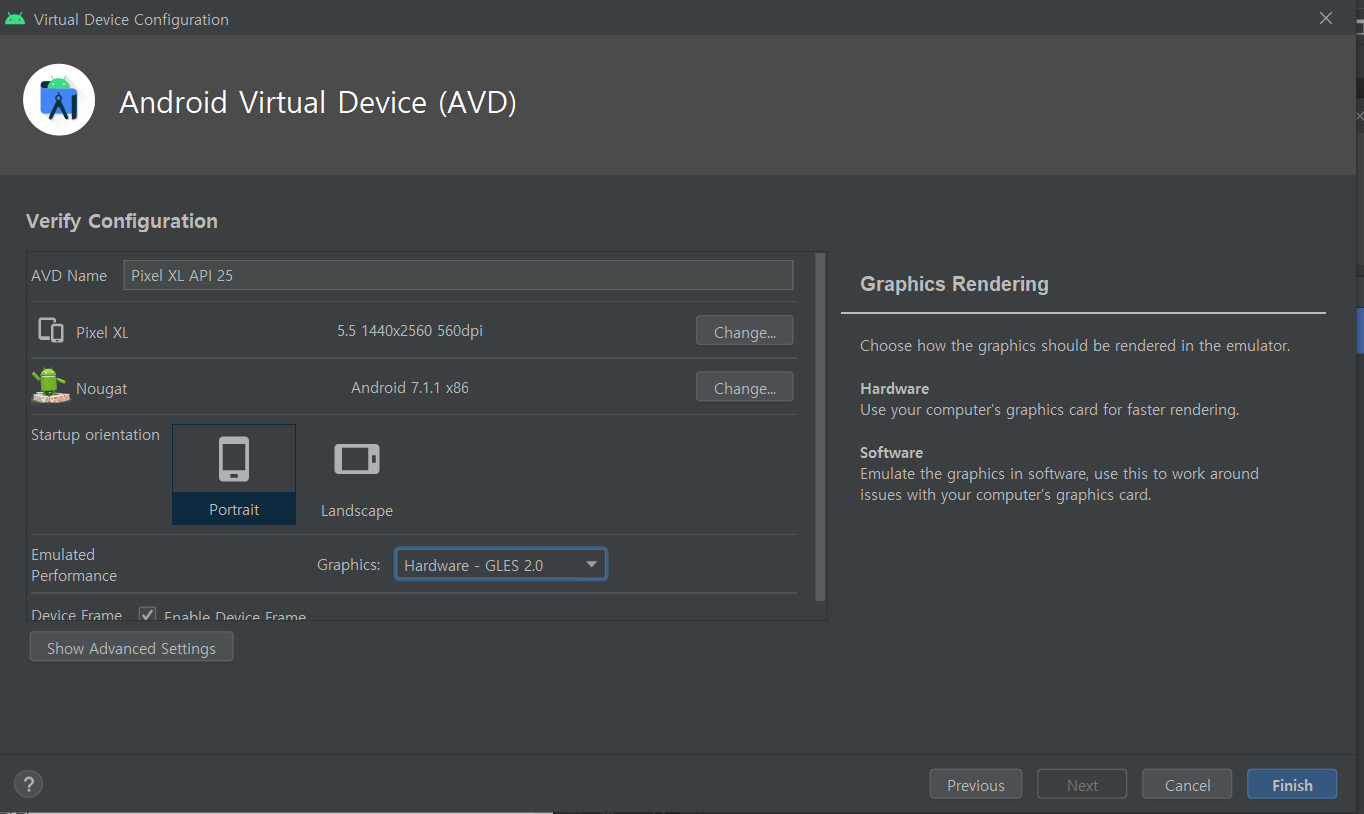Screen dimensions: 1364x814
Task: Close the Virtual Device Configuration window
Action: (1326, 18)
